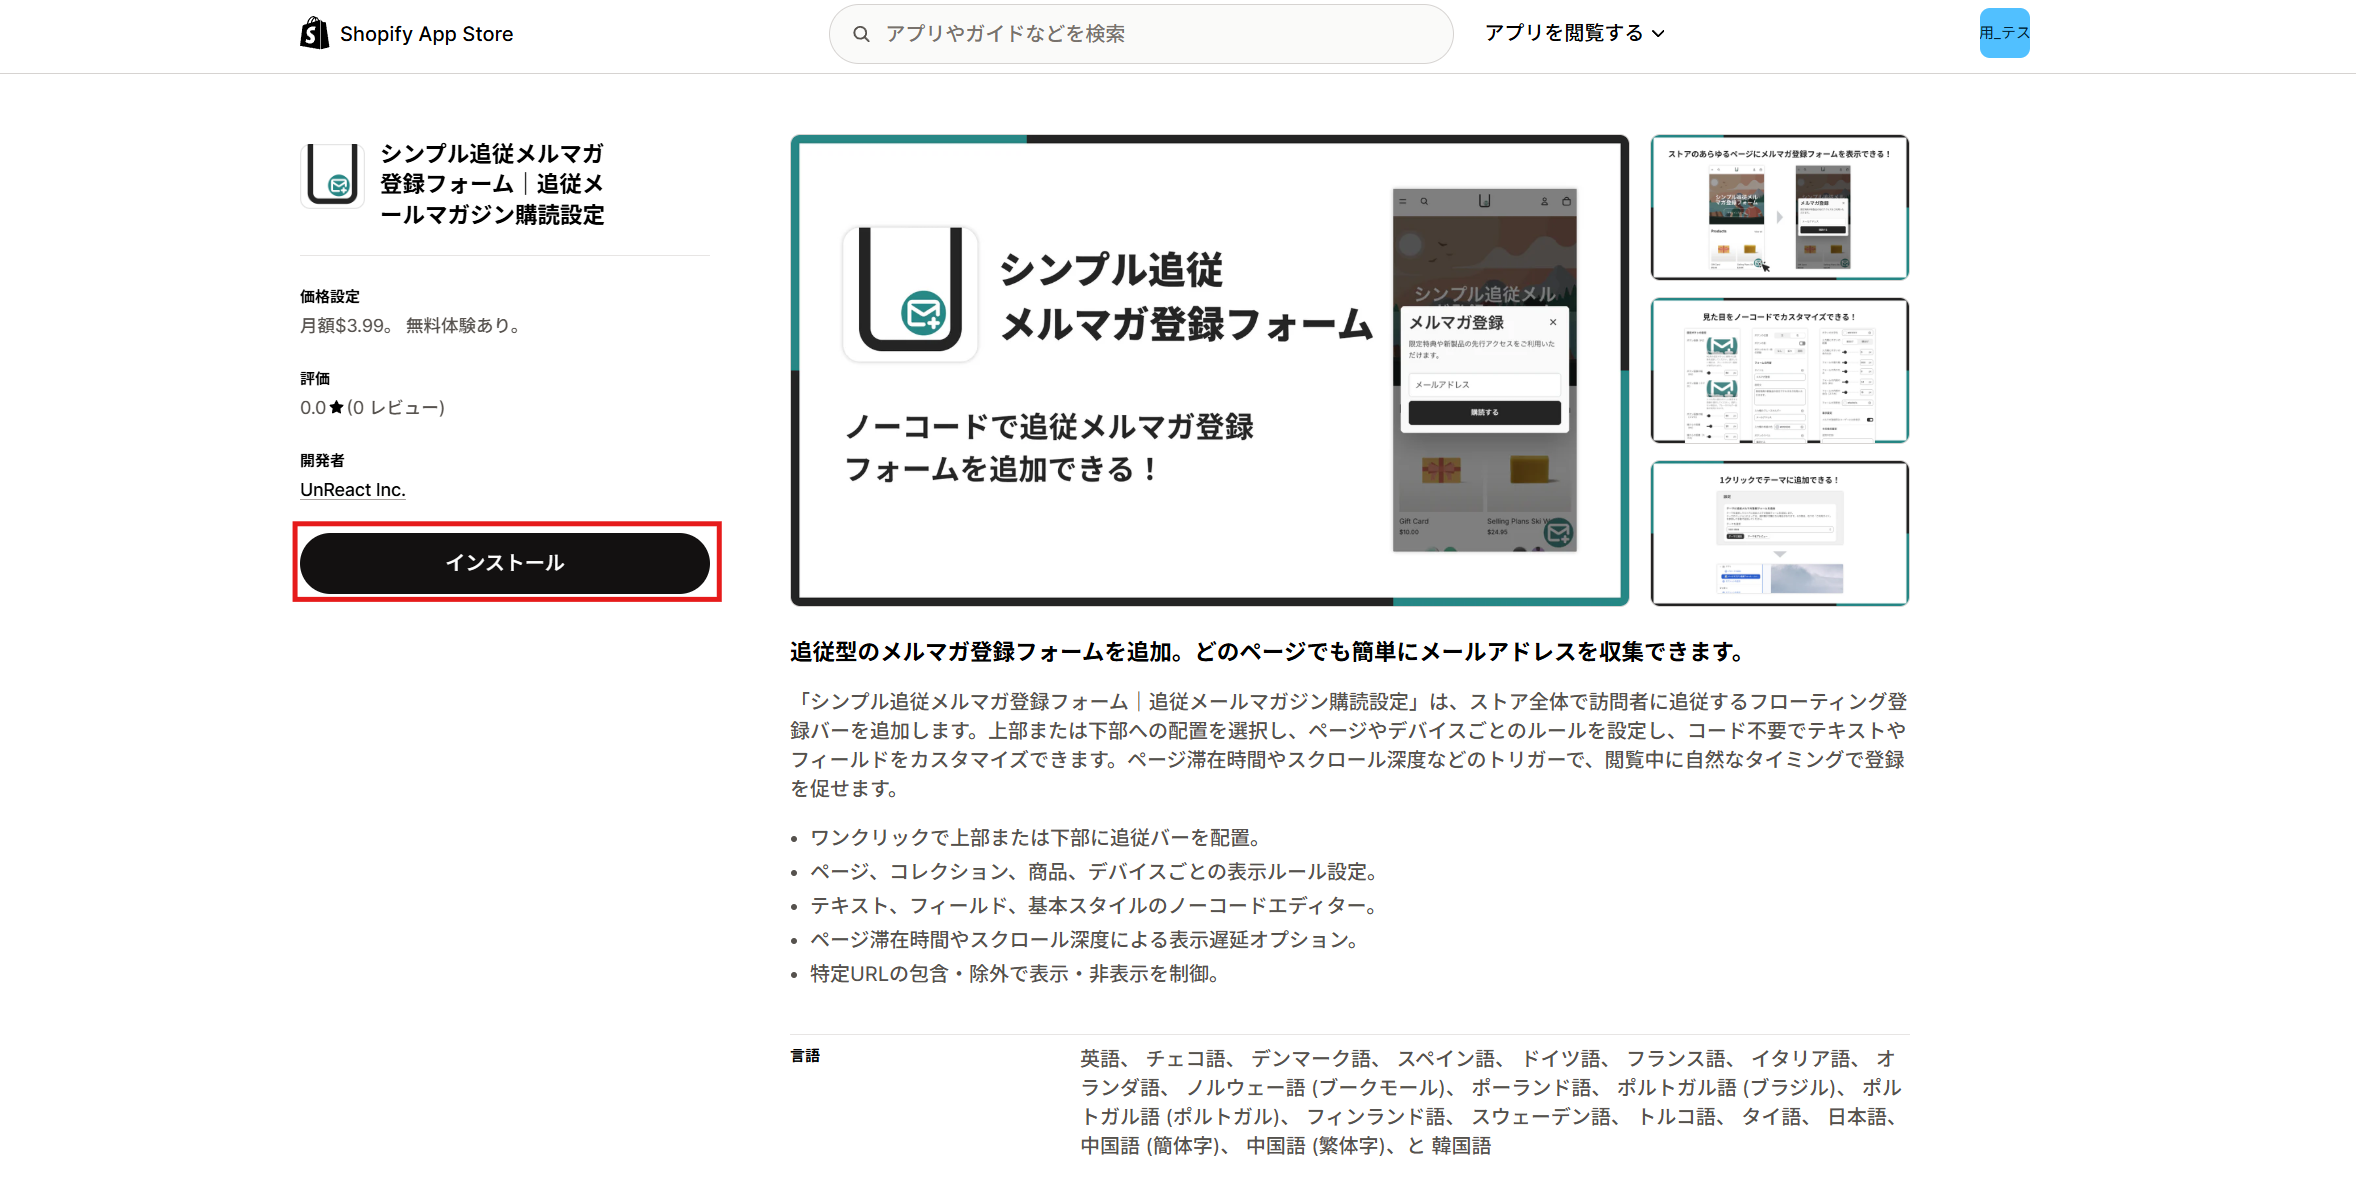
Task: Click the bullet テキスト、フィールド、基本スタイル
Action: [x=1095, y=906]
